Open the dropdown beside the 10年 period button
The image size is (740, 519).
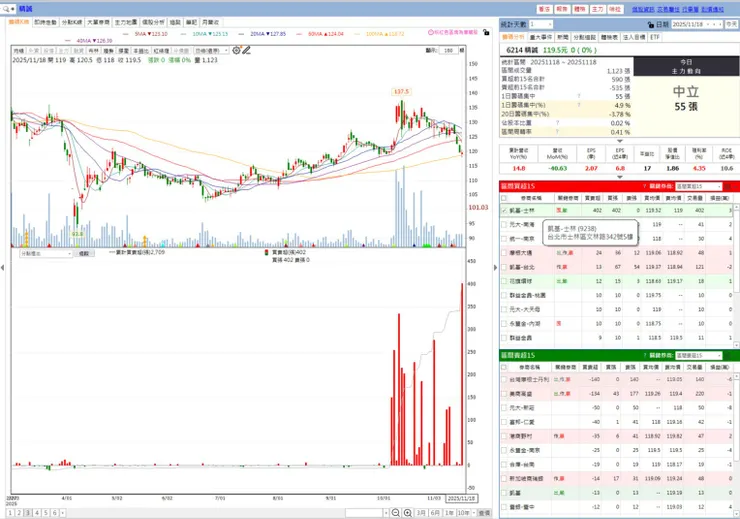pos(474,513)
